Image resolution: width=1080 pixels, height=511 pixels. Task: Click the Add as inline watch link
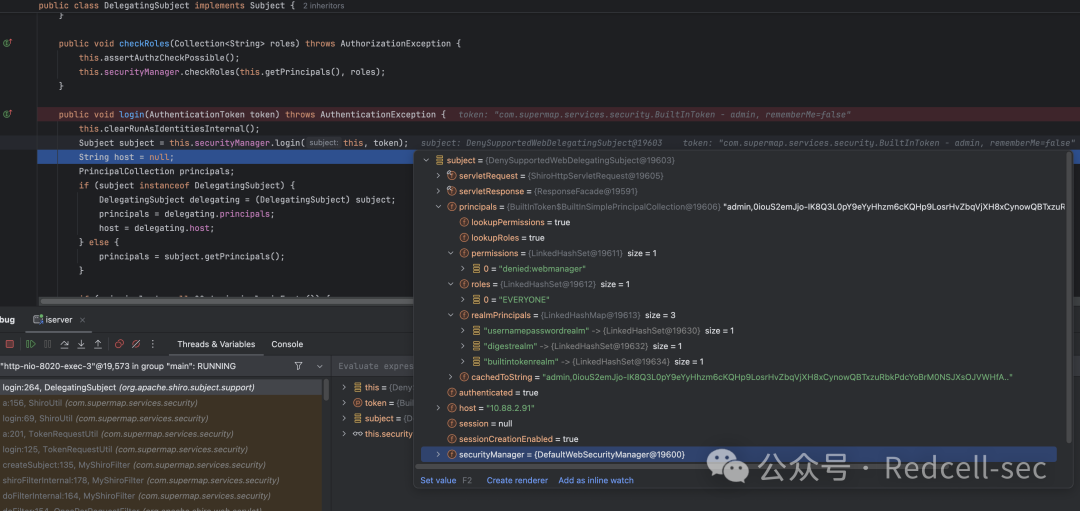point(596,481)
